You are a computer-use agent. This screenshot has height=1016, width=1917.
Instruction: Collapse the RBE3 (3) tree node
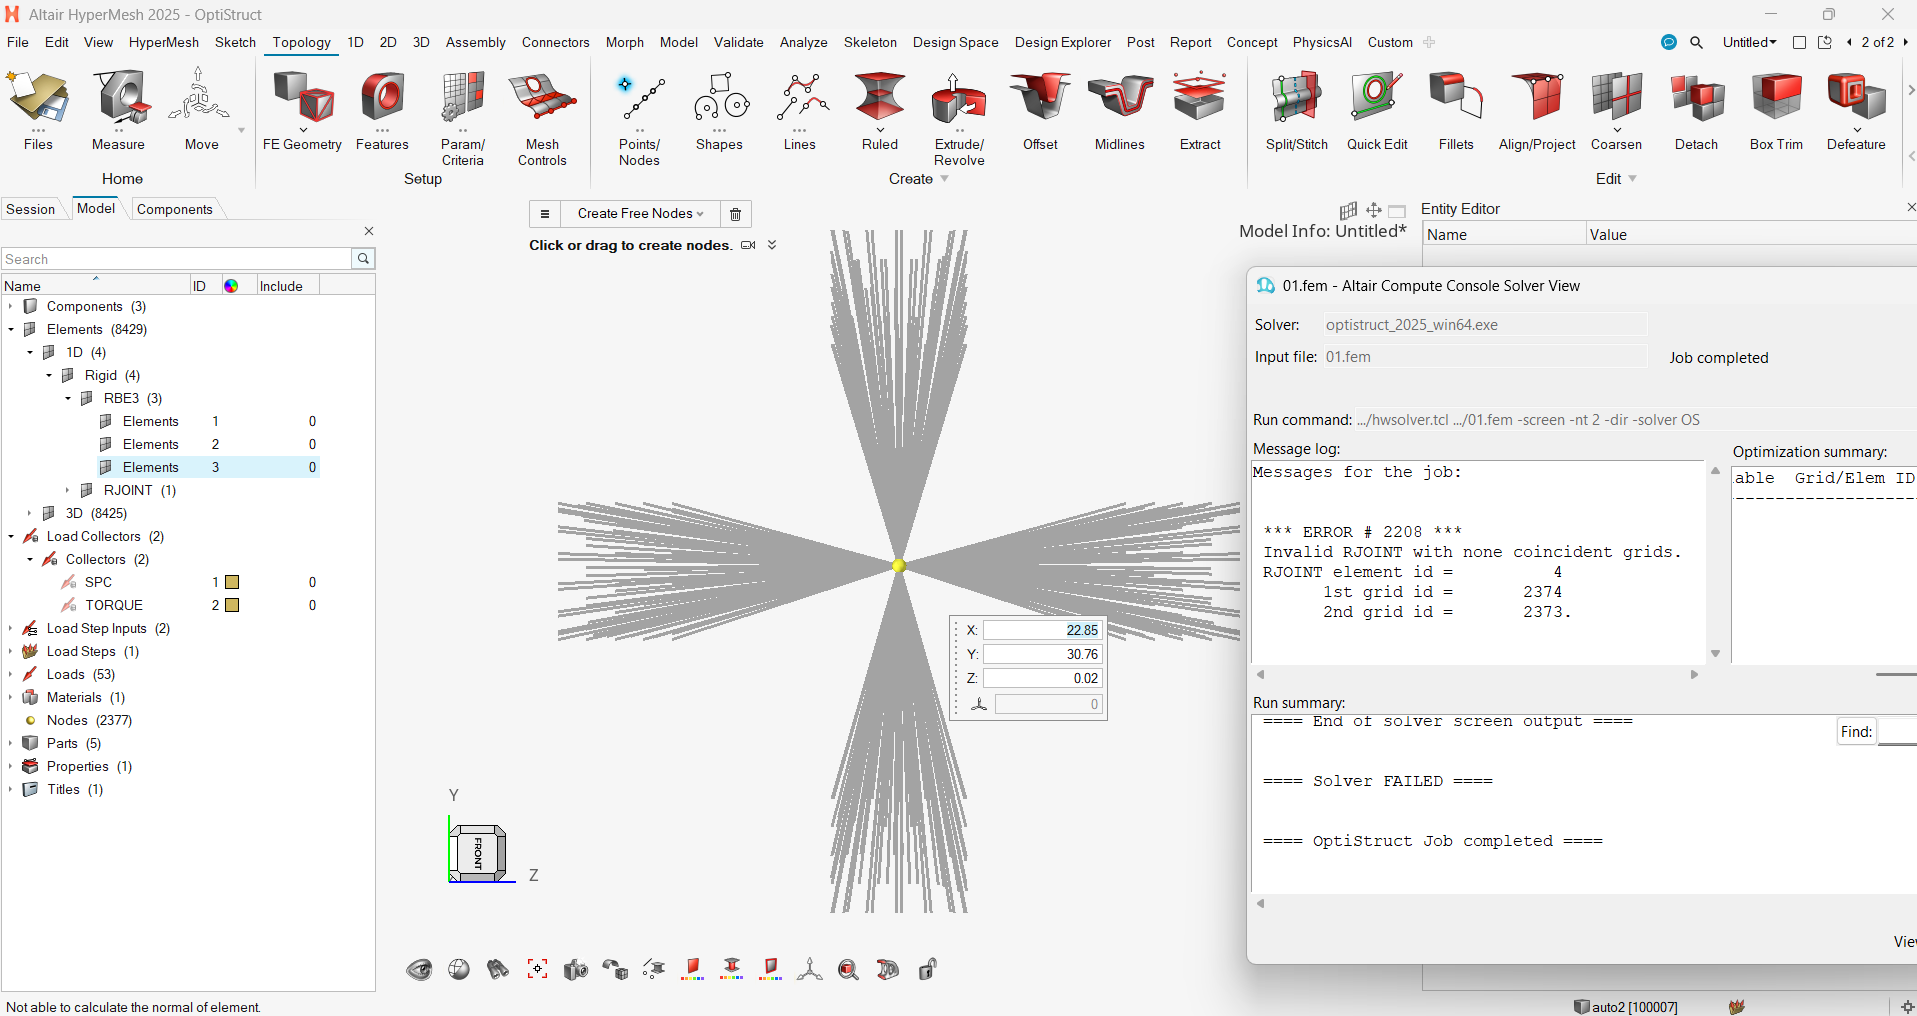pyautogui.click(x=67, y=398)
